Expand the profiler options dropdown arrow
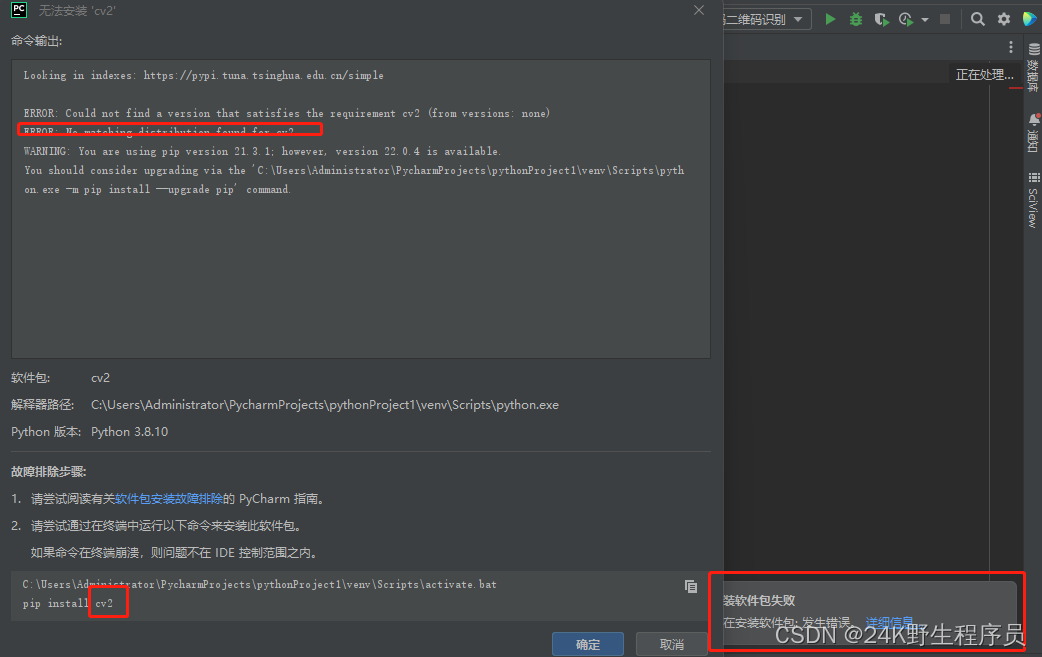 [x=924, y=20]
